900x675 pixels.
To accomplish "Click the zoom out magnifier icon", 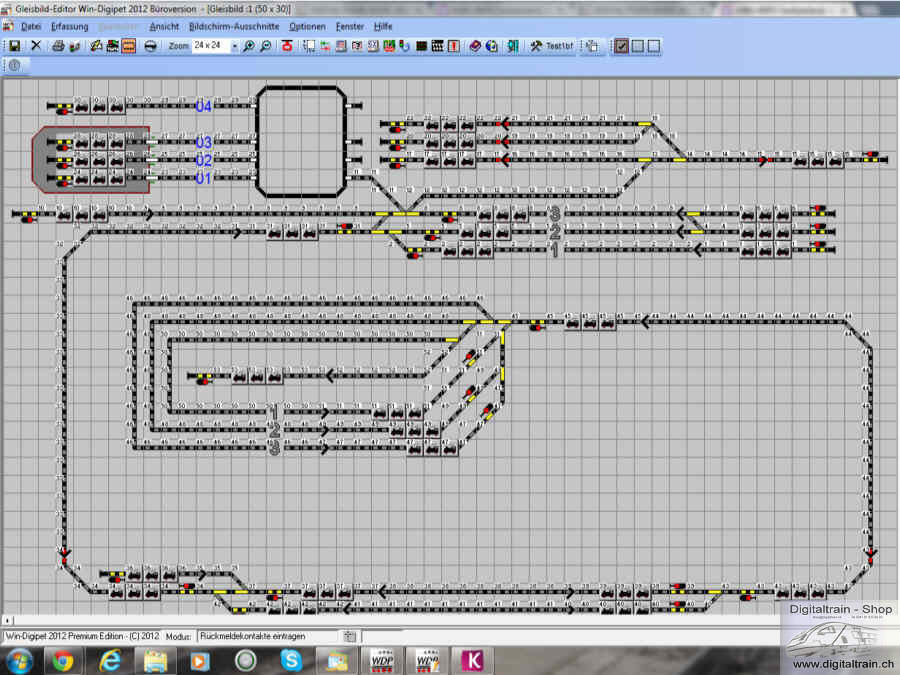I will click(x=265, y=46).
